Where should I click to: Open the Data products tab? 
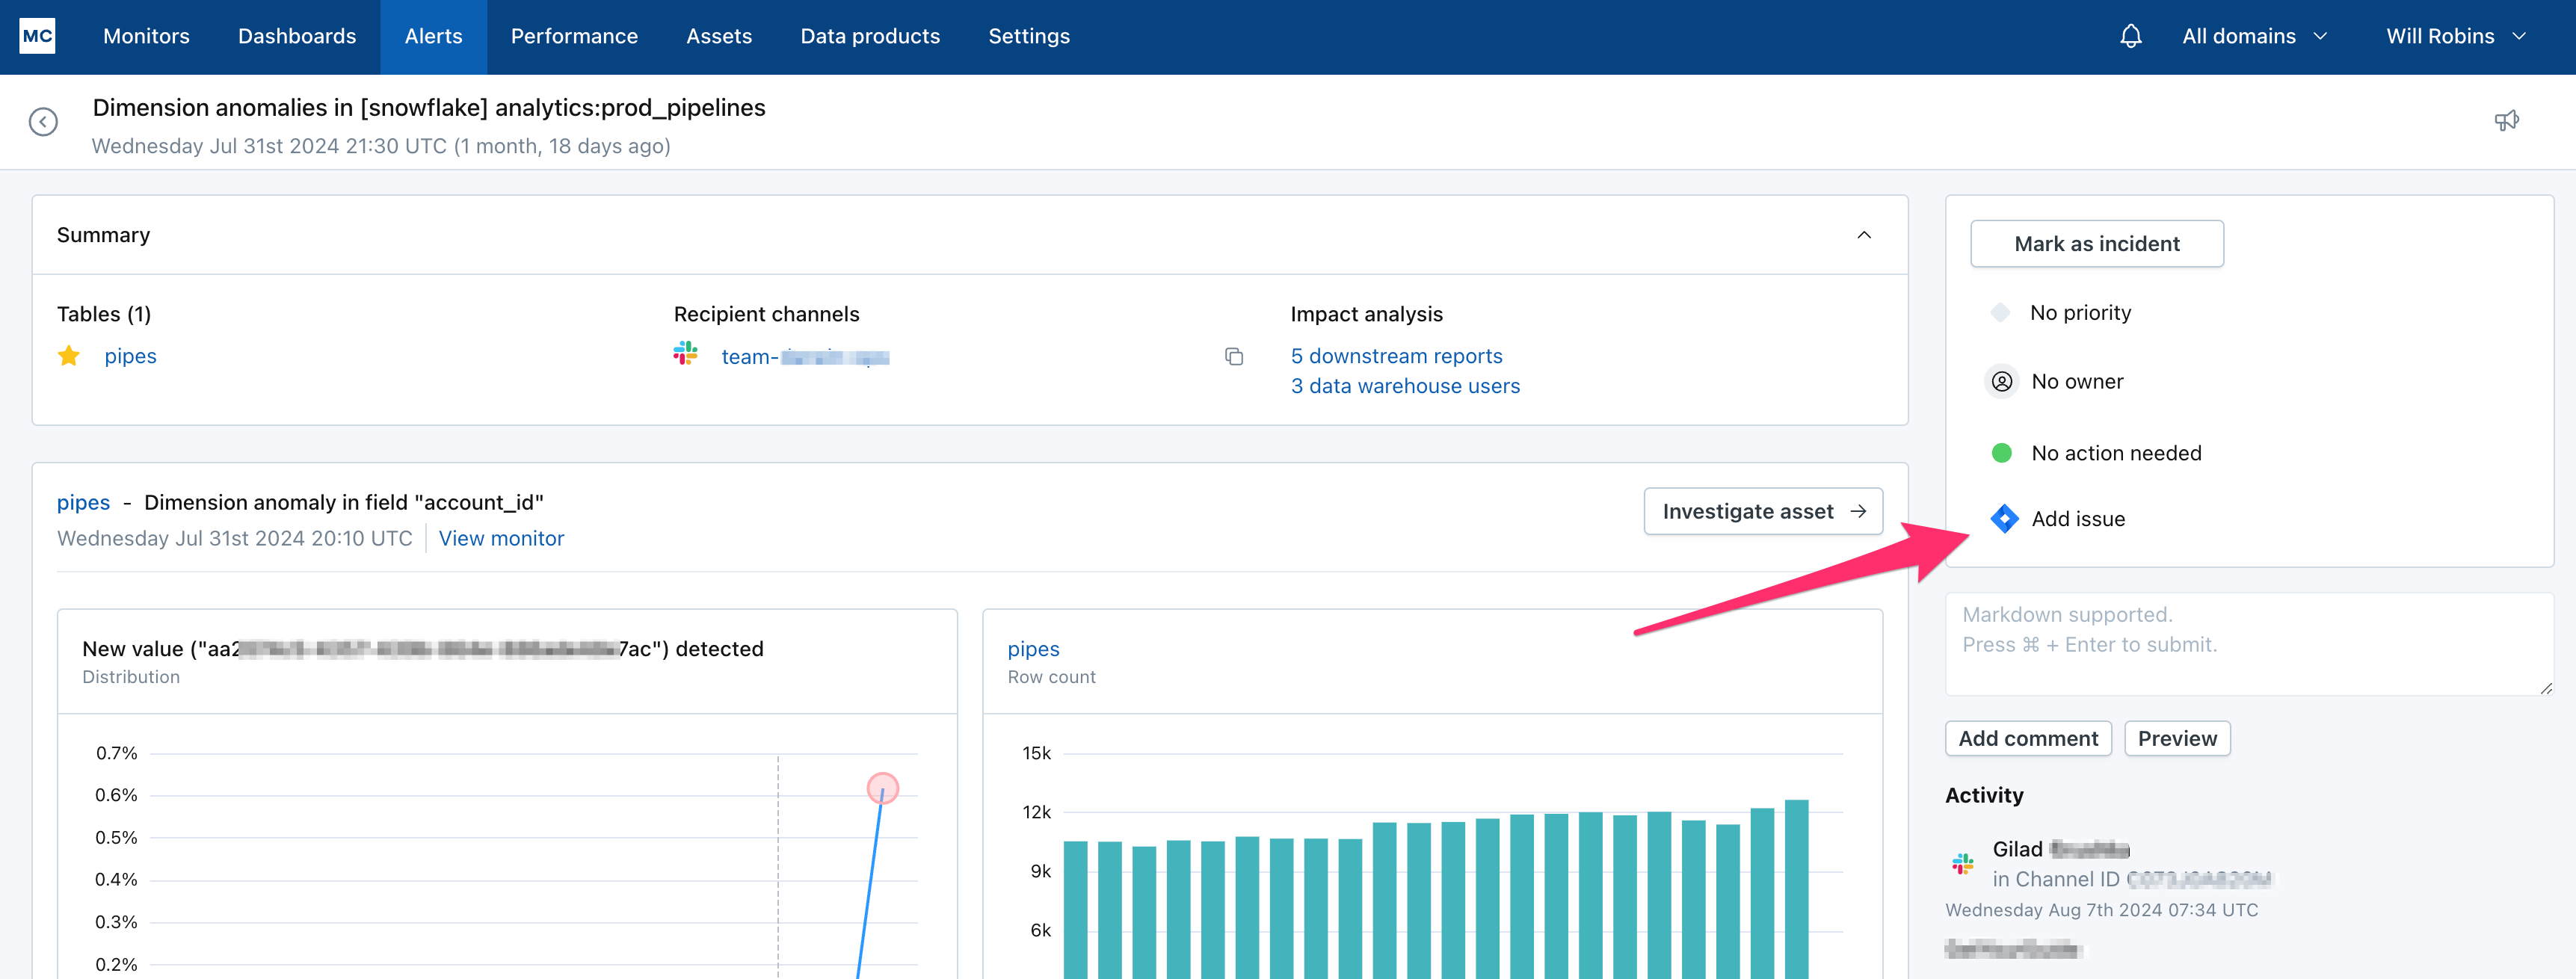click(x=870, y=37)
